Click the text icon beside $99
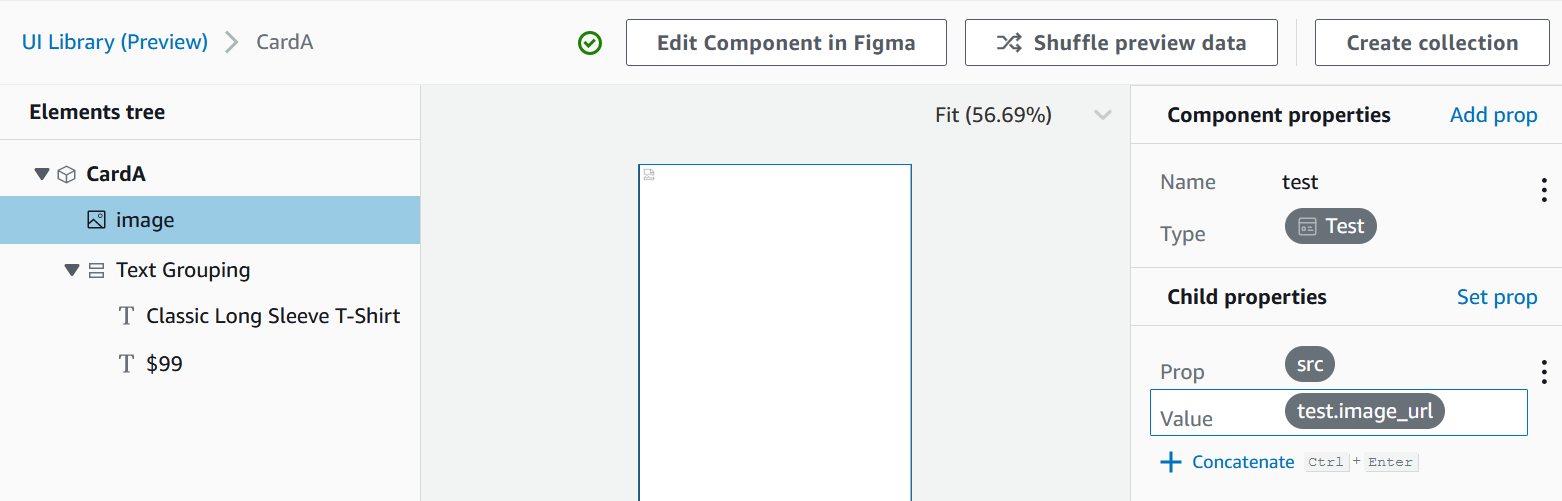Screen dimensions: 1562x501 126,364
